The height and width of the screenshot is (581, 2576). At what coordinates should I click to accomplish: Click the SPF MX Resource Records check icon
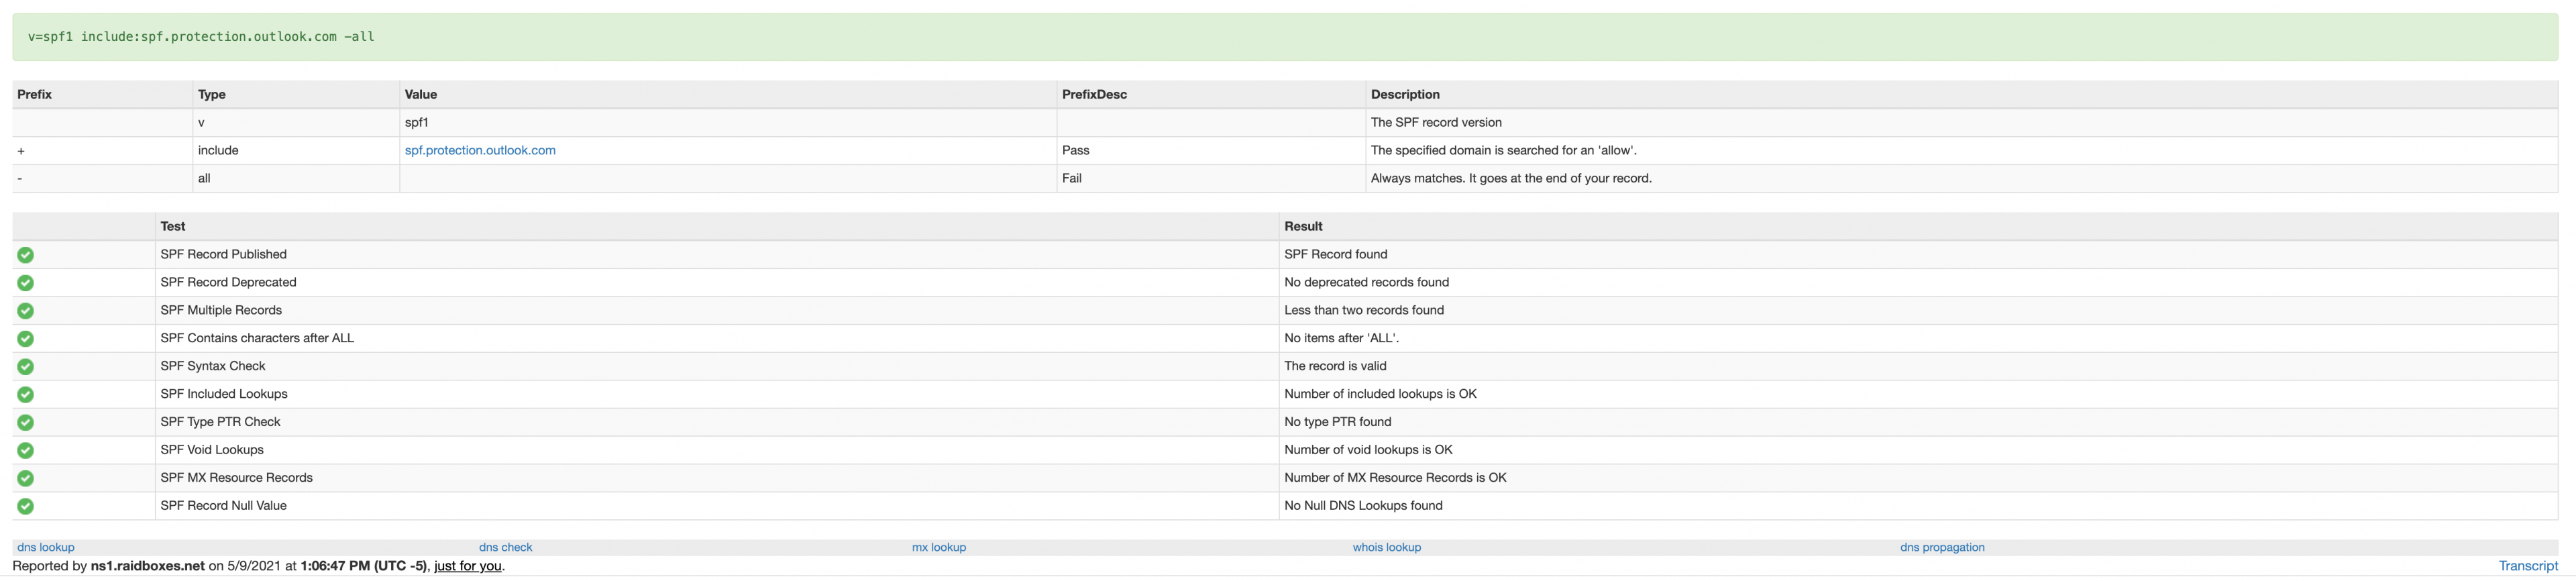26,479
